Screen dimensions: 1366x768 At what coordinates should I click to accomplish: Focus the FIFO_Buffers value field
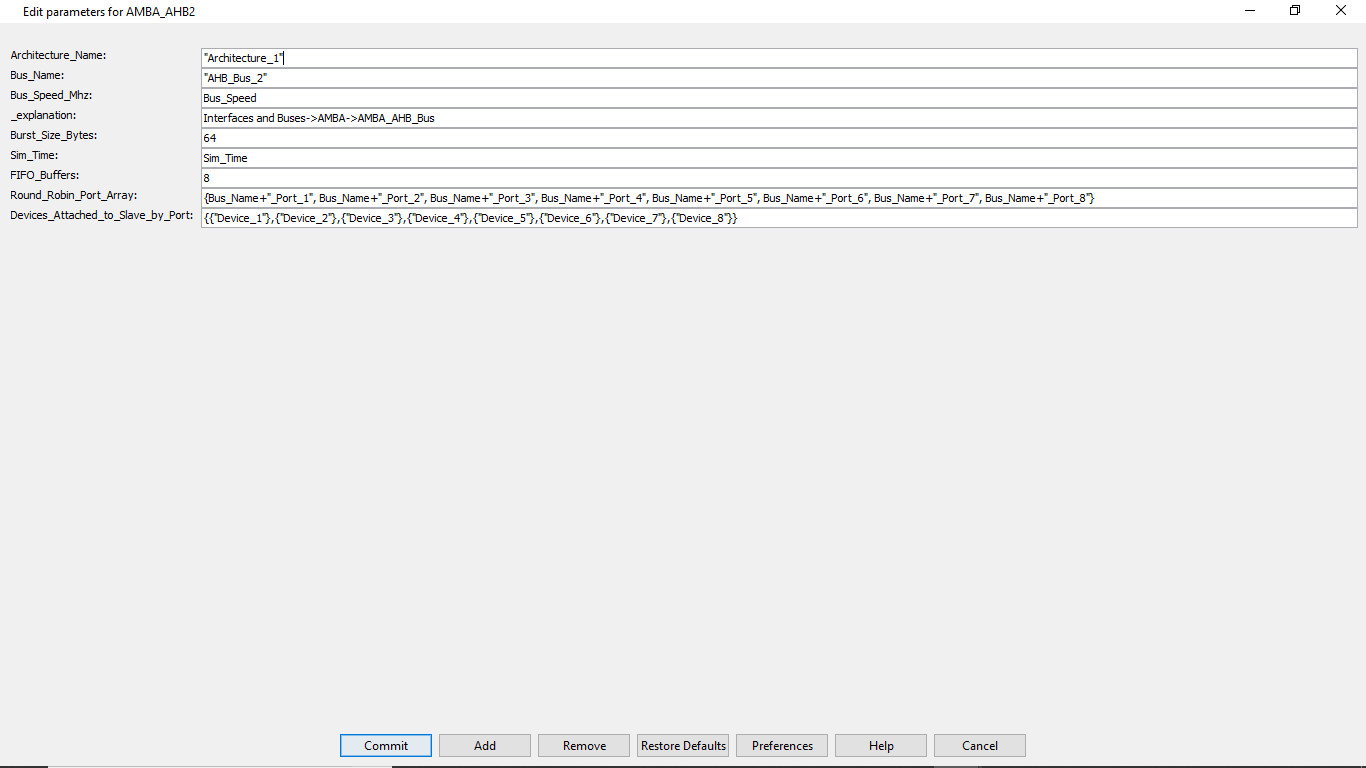[778, 178]
